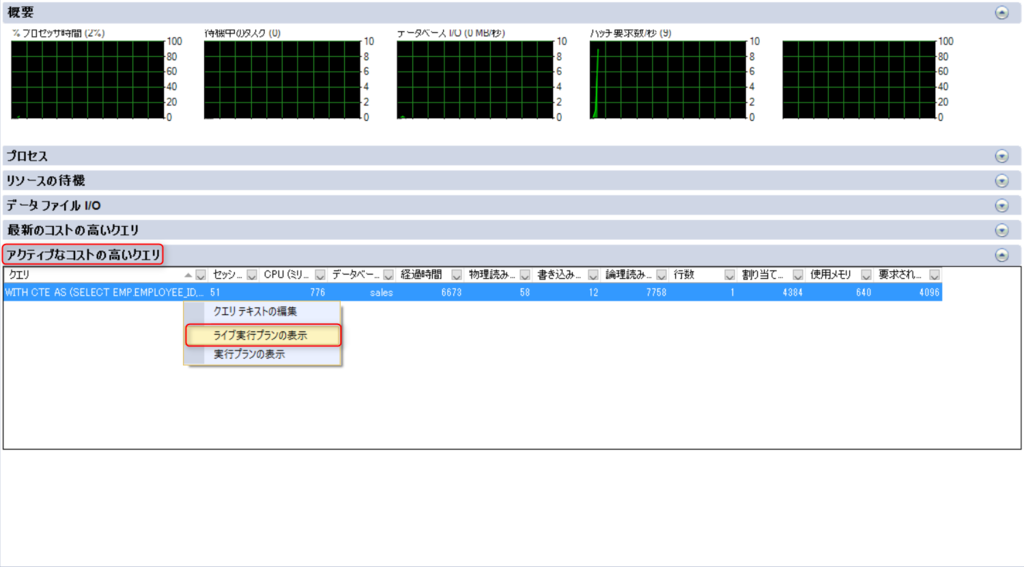Click the requested memory value 4096
This screenshot has width=1024, height=567.
(x=929, y=293)
